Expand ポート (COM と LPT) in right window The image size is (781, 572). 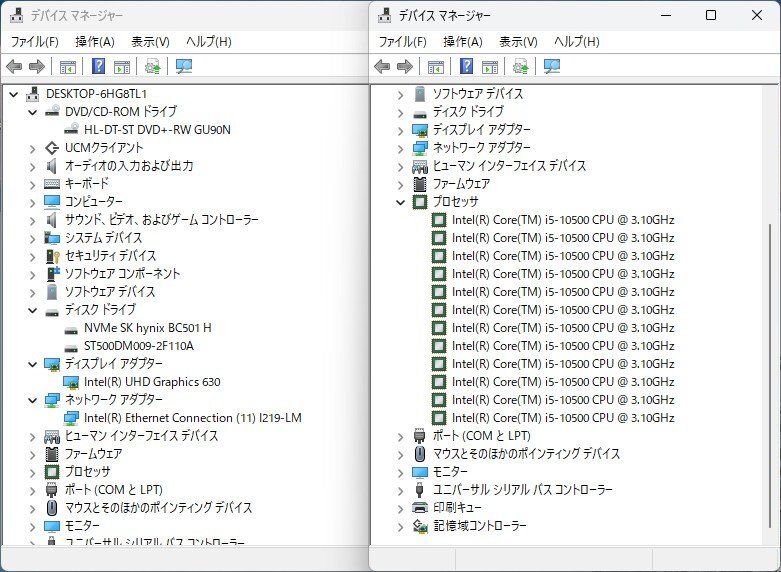tap(400, 436)
